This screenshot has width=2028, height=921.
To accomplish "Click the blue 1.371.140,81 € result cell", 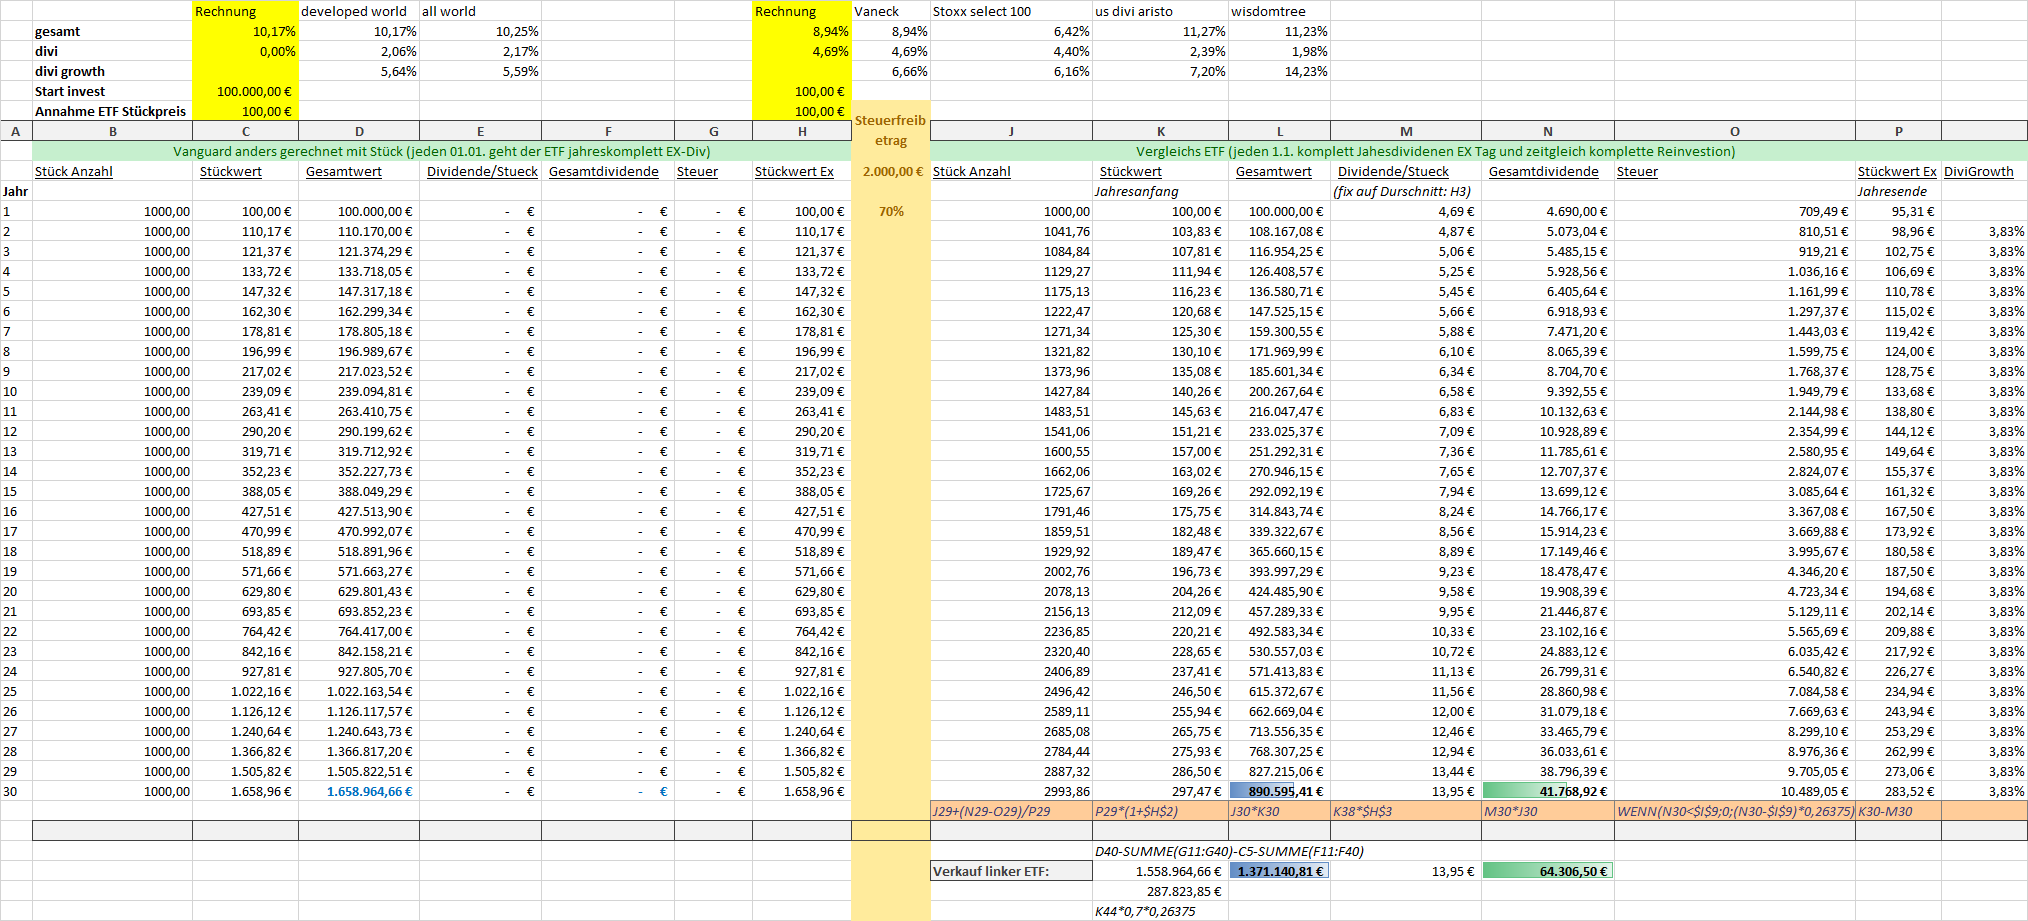I will point(1279,871).
